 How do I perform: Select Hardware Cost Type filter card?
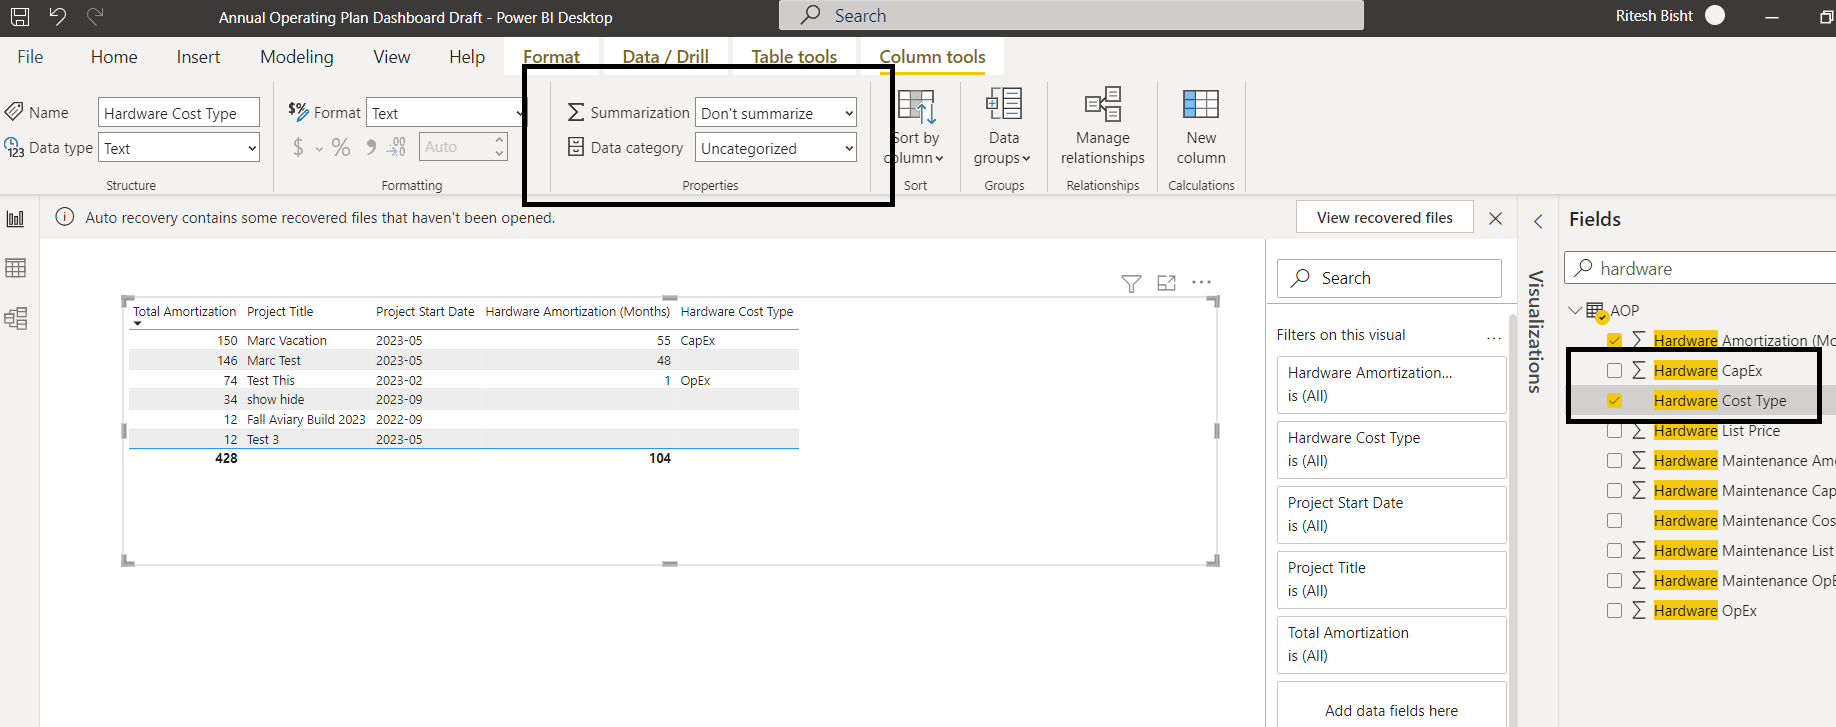(x=1391, y=449)
